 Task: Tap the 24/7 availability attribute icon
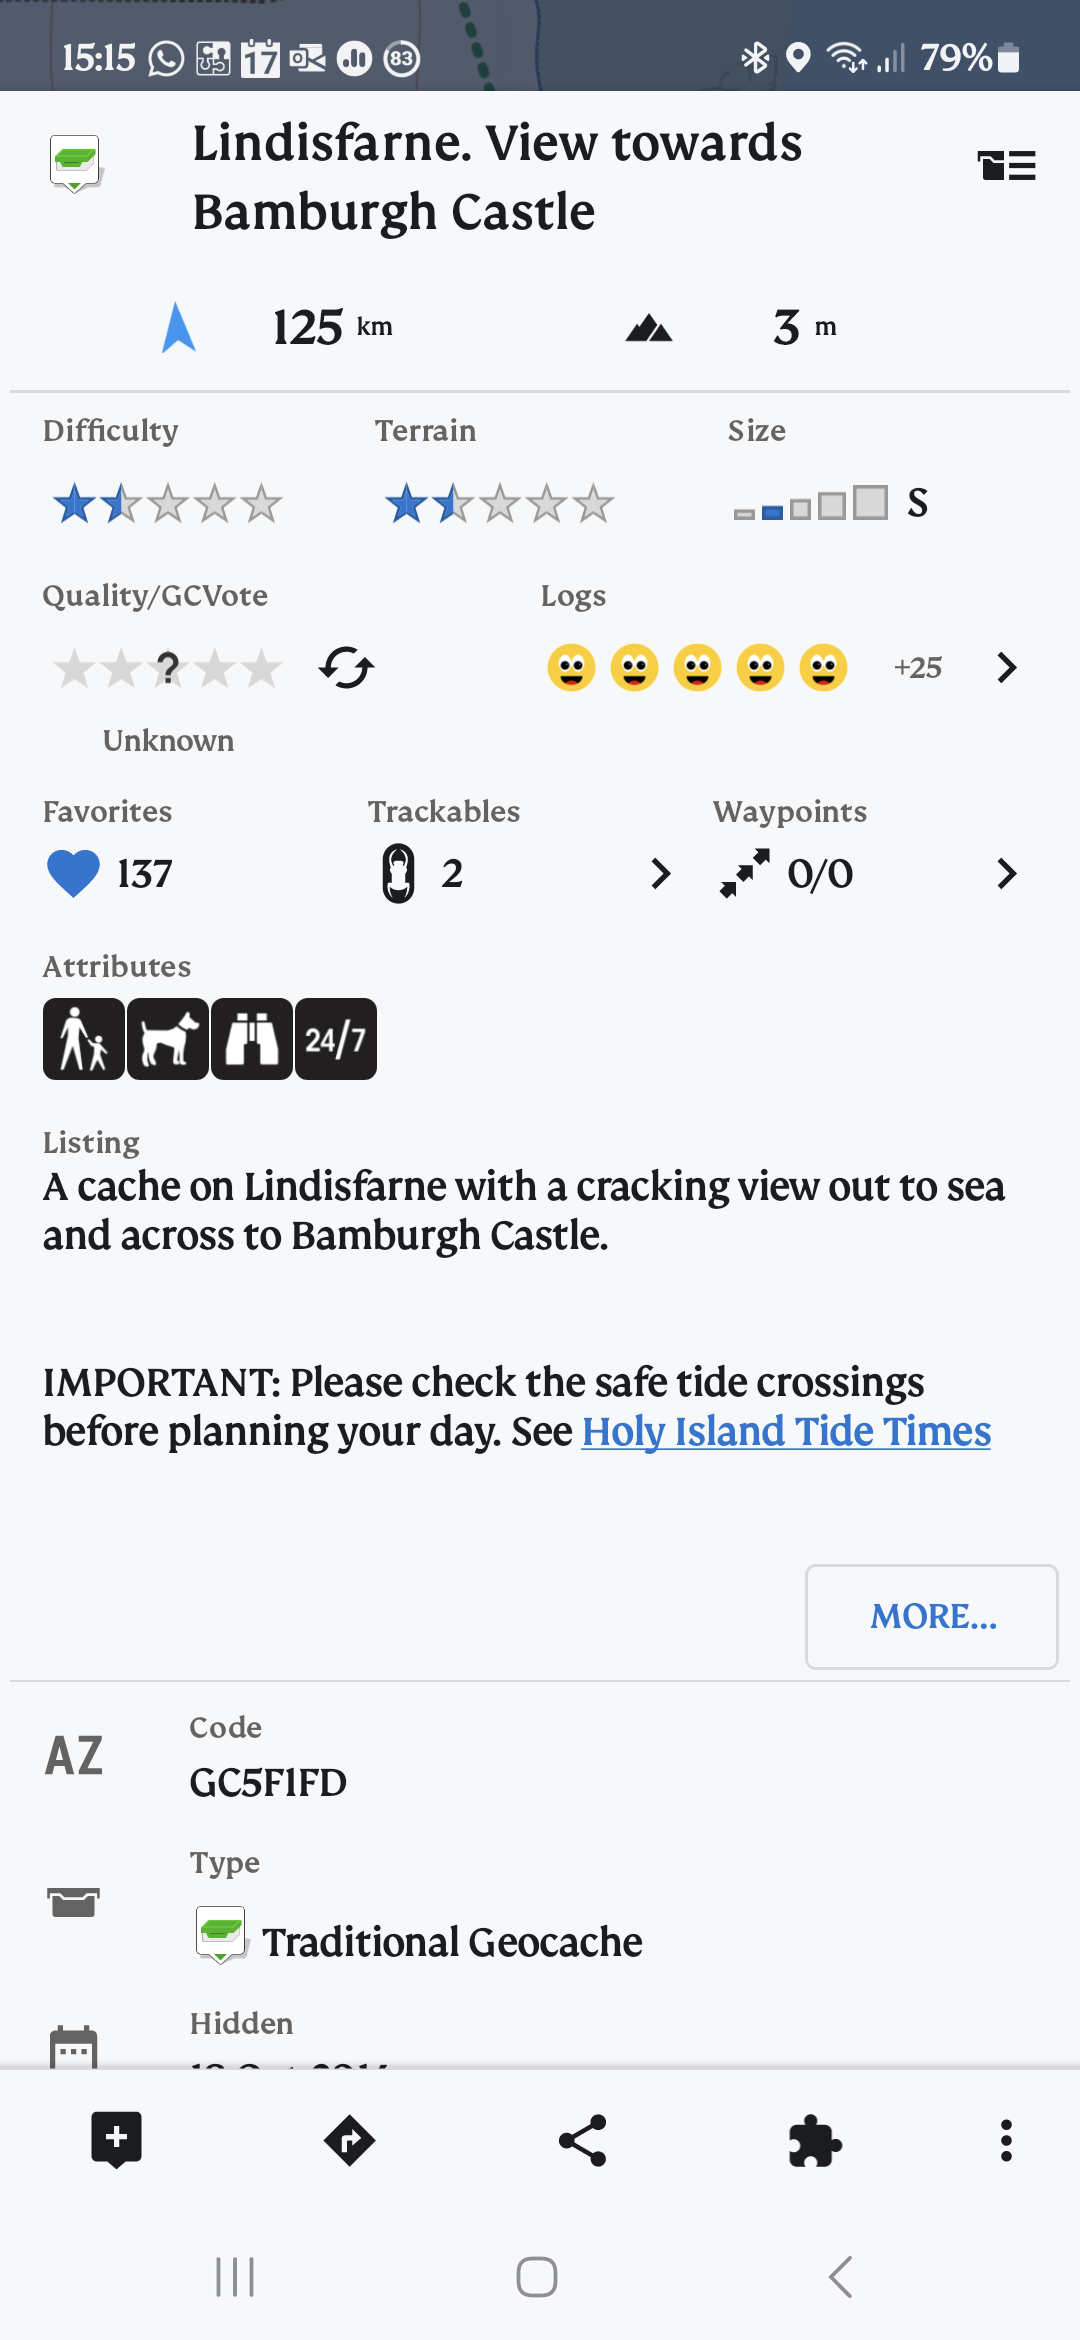tap(336, 1039)
